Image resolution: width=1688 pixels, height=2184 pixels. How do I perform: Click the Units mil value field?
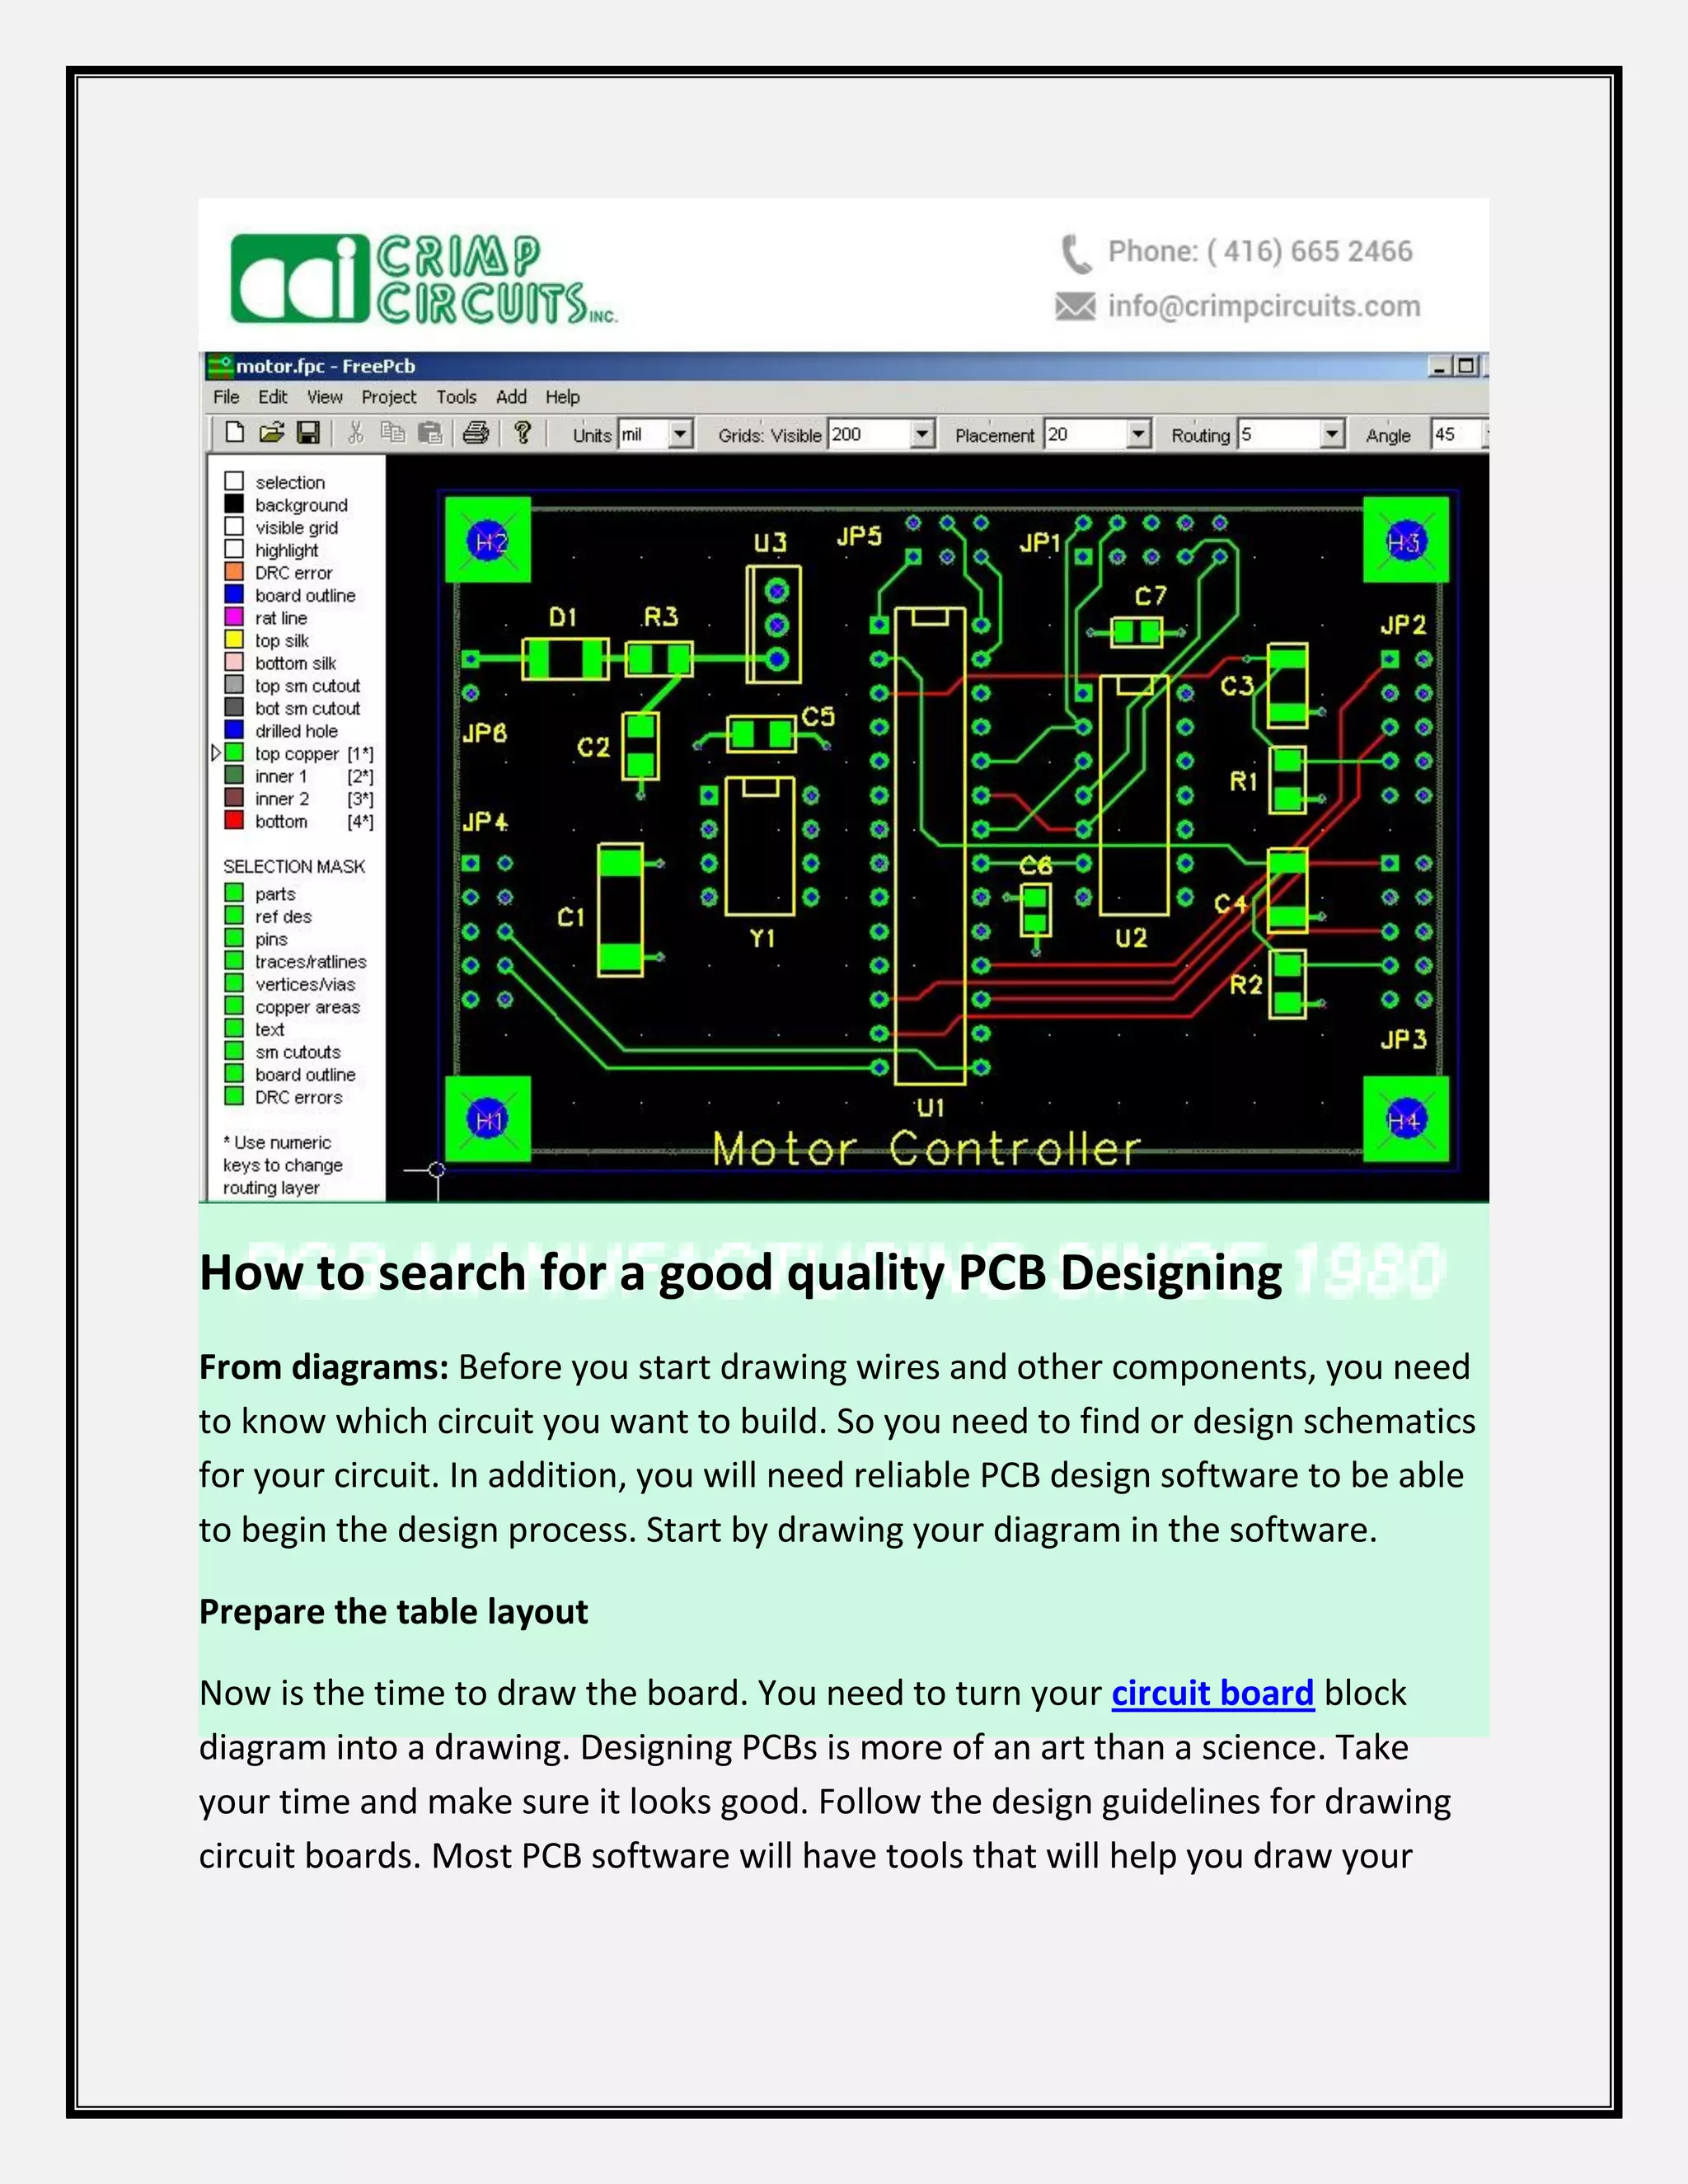tap(643, 434)
